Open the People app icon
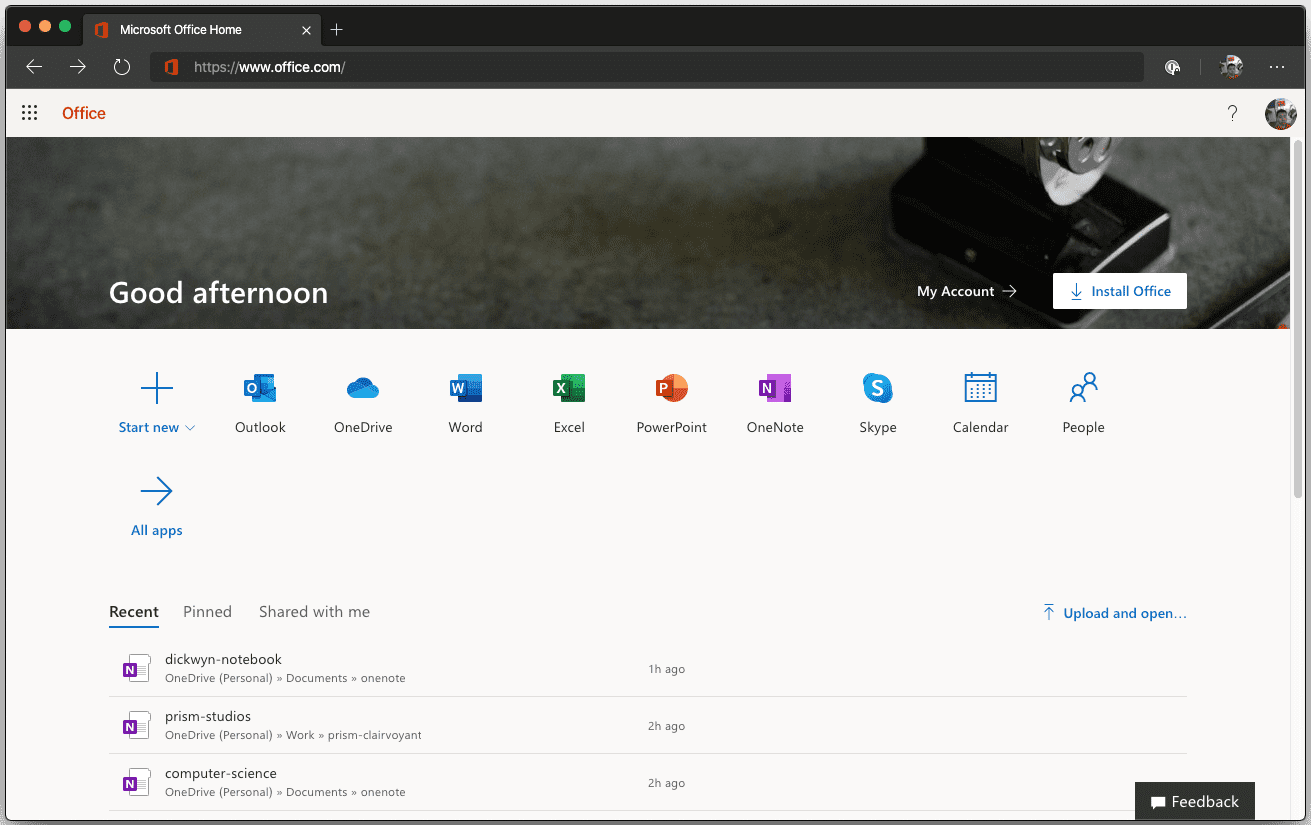 pos(1083,389)
